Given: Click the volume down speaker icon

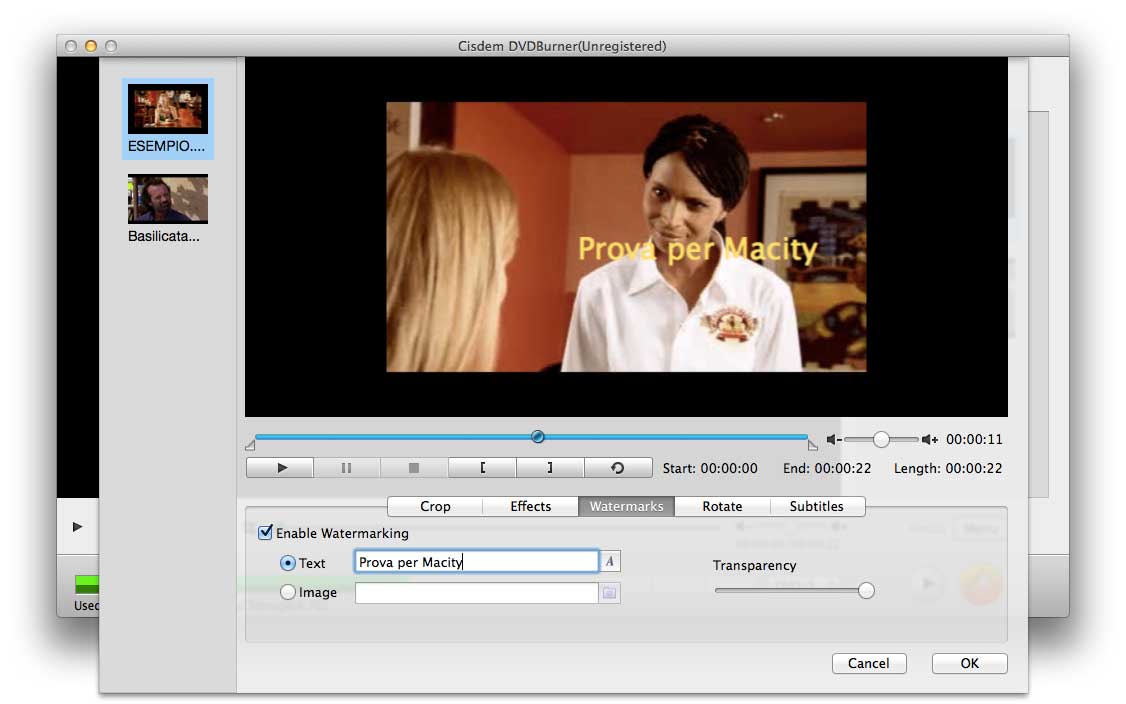Looking at the screenshot, I should click(x=833, y=440).
